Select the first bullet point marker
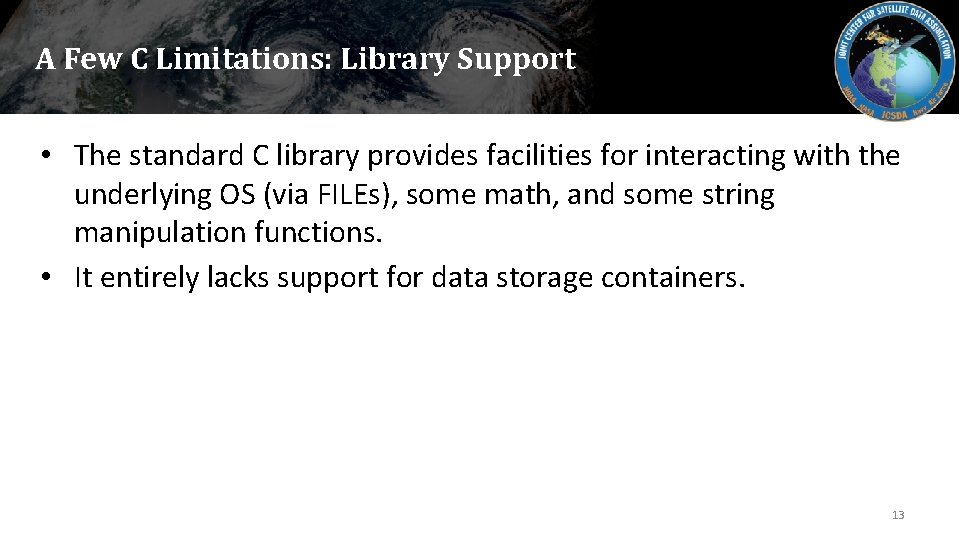This screenshot has height=540, width=960. [x=46, y=155]
